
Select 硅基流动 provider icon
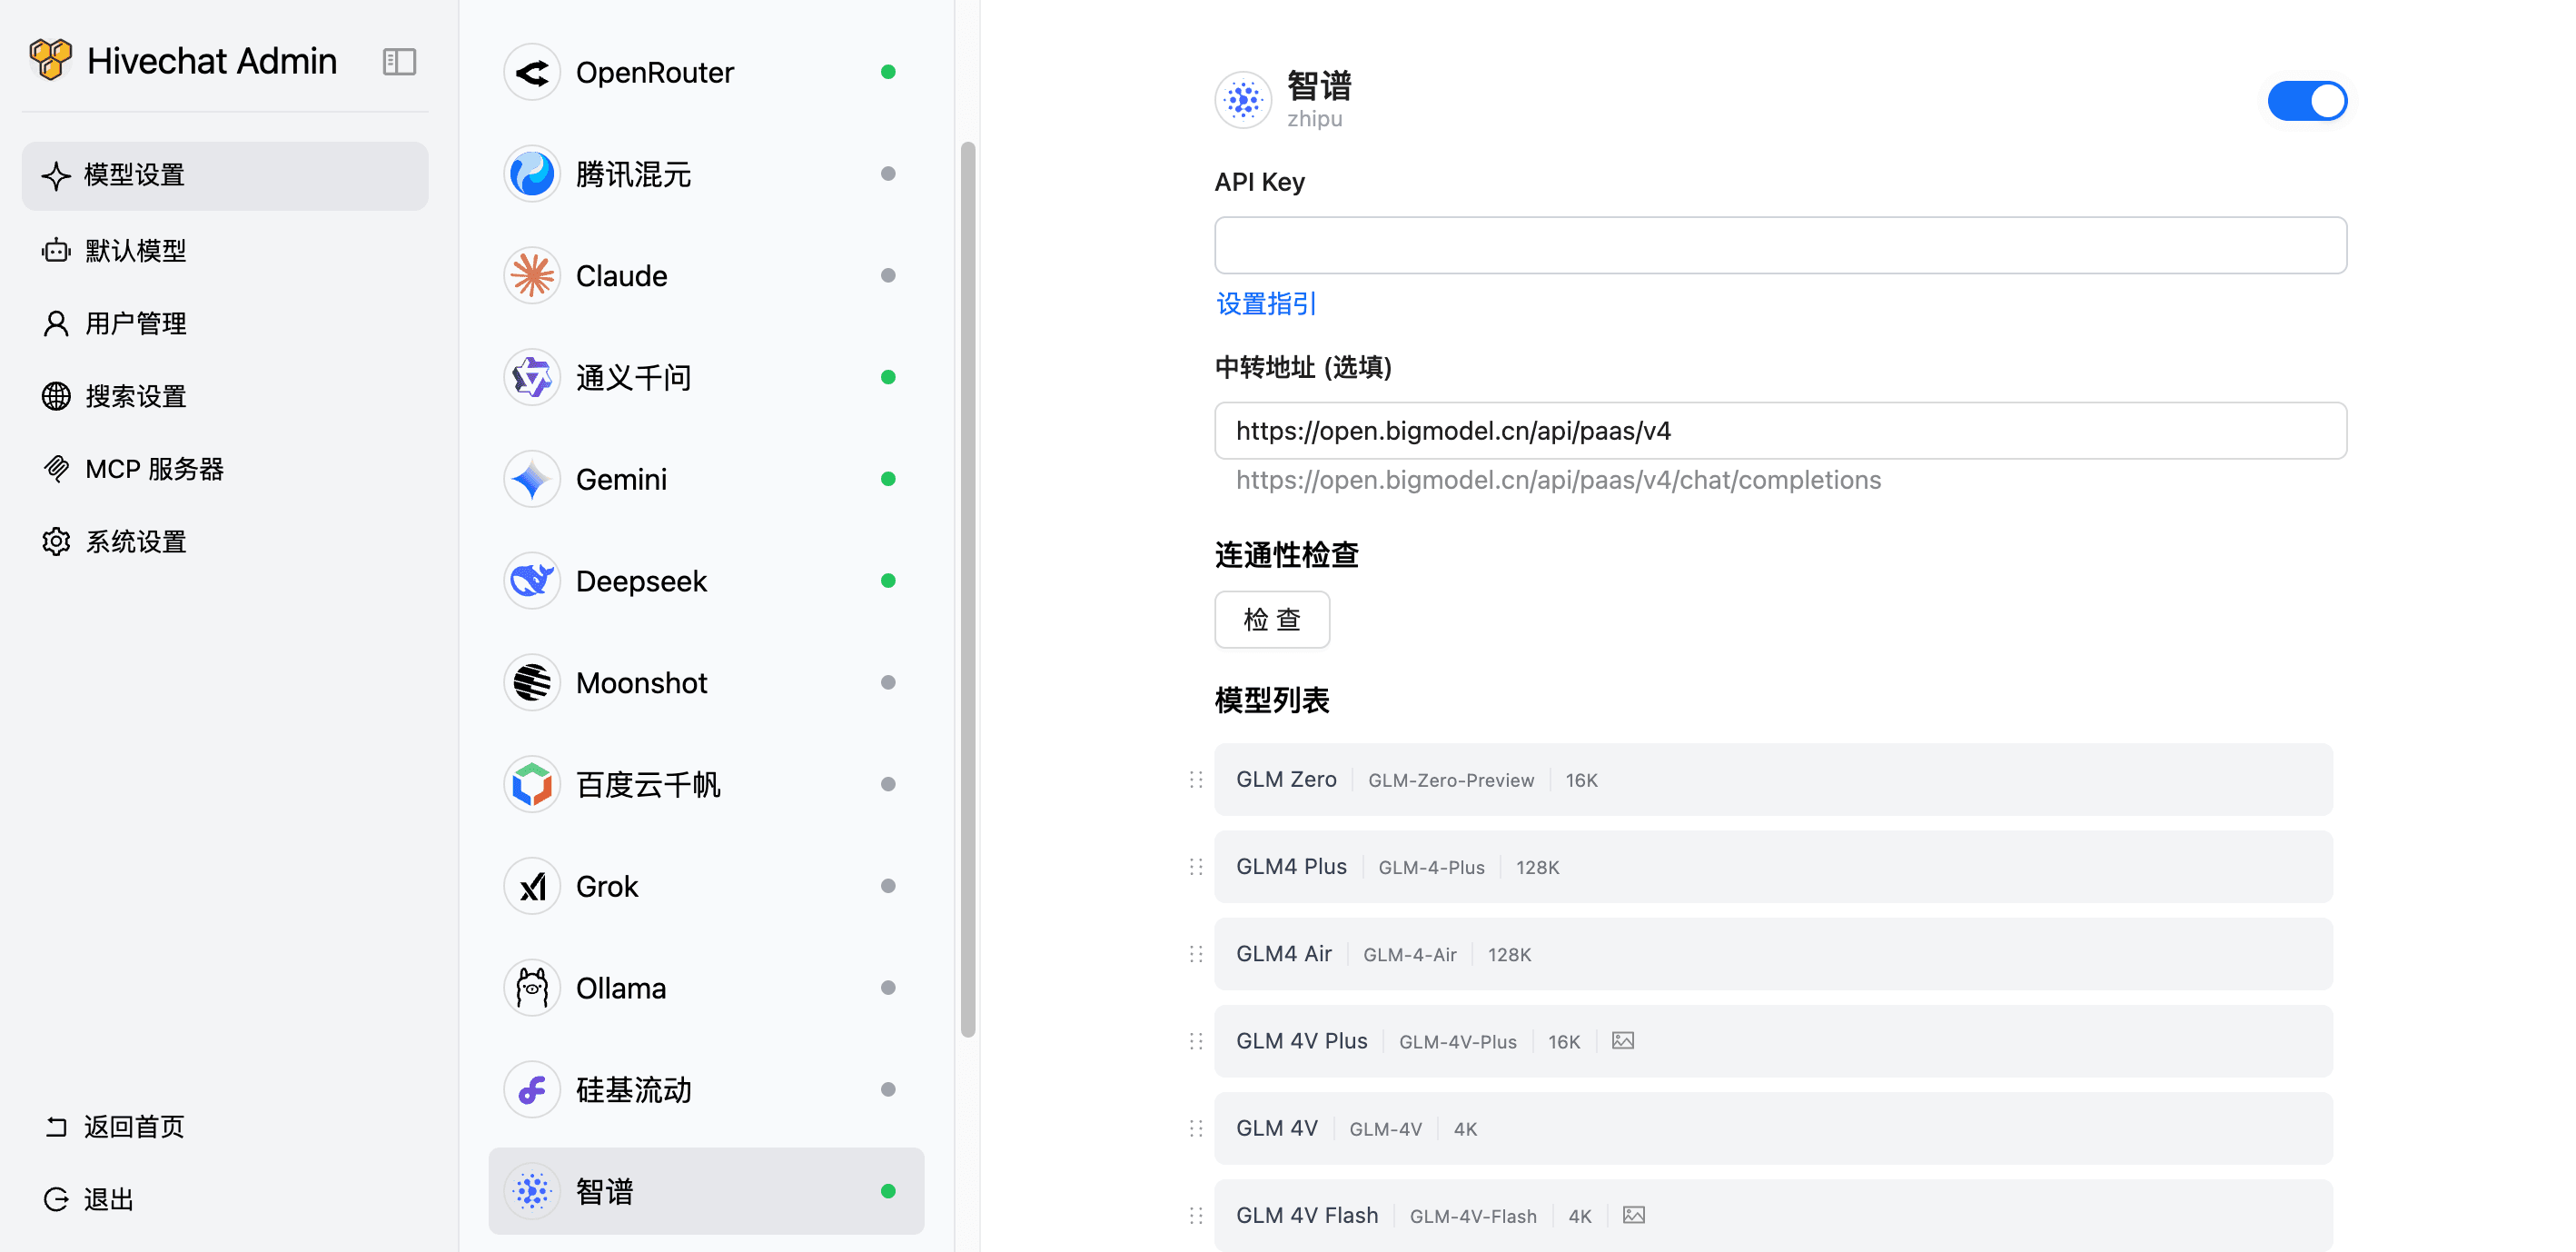pyautogui.click(x=532, y=1090)
